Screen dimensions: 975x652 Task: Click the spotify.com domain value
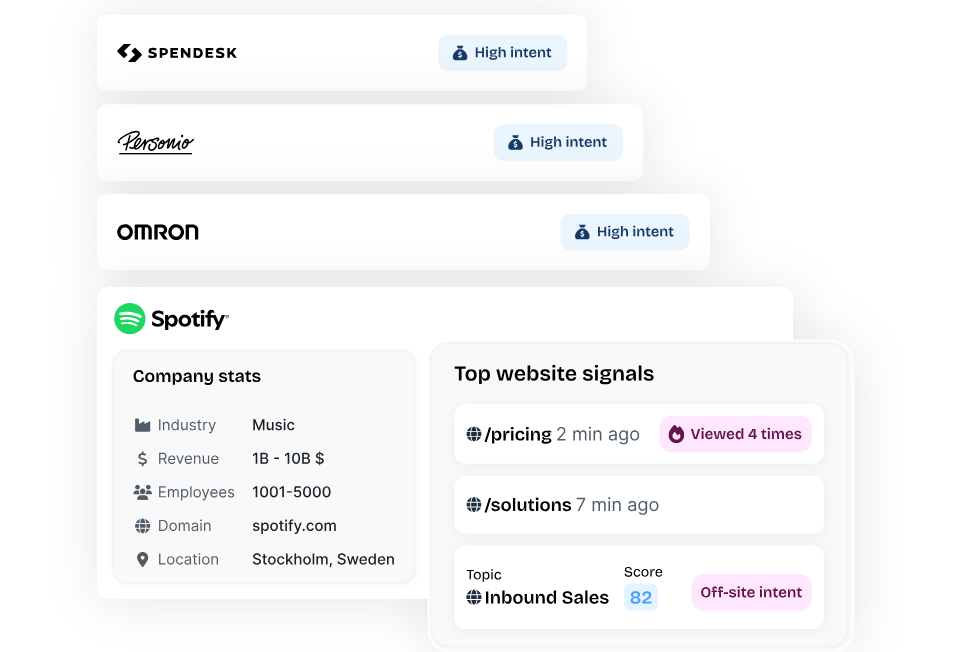point(294,526)
